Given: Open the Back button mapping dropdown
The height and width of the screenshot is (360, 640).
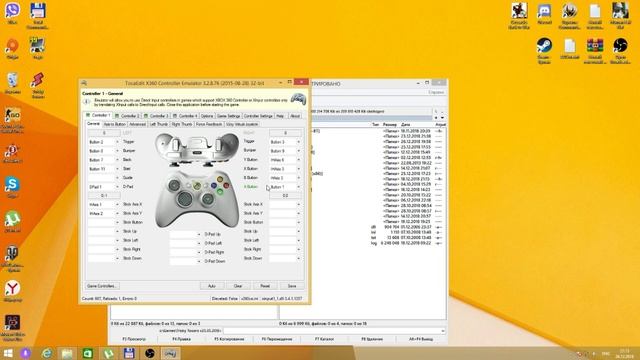Looking at the screenshot, I should [118, 160].
